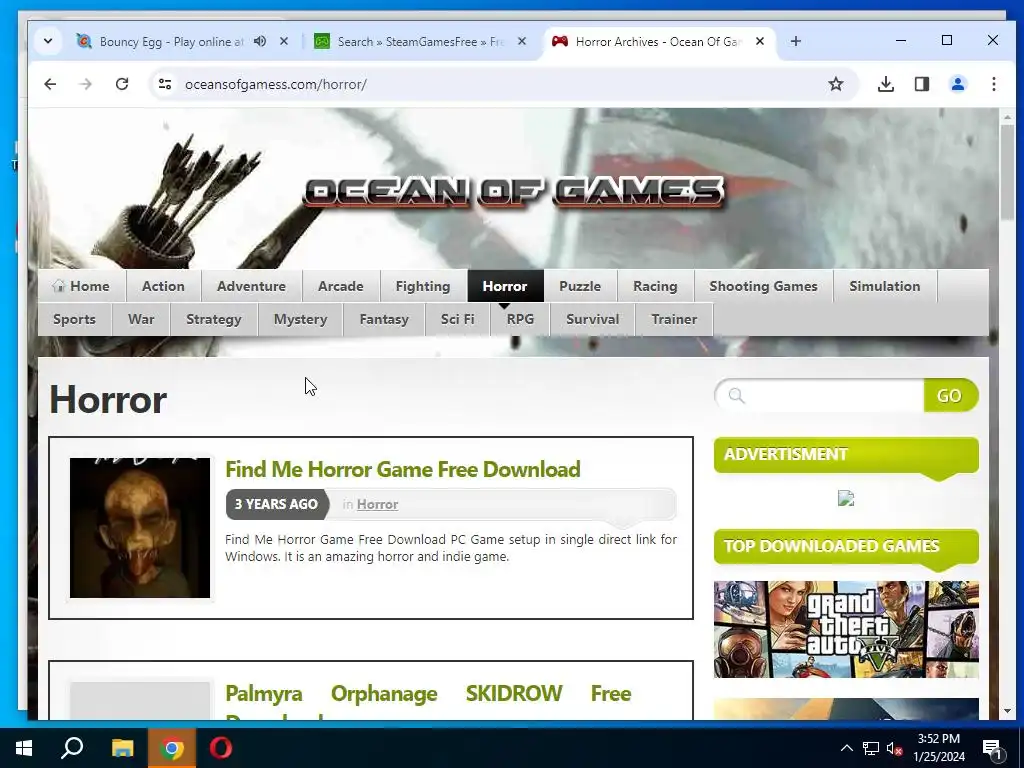The height and width of the screenshot is (768, 1024).
Task: Click the Chrome taskbar icon
Action: coord(172,748)
